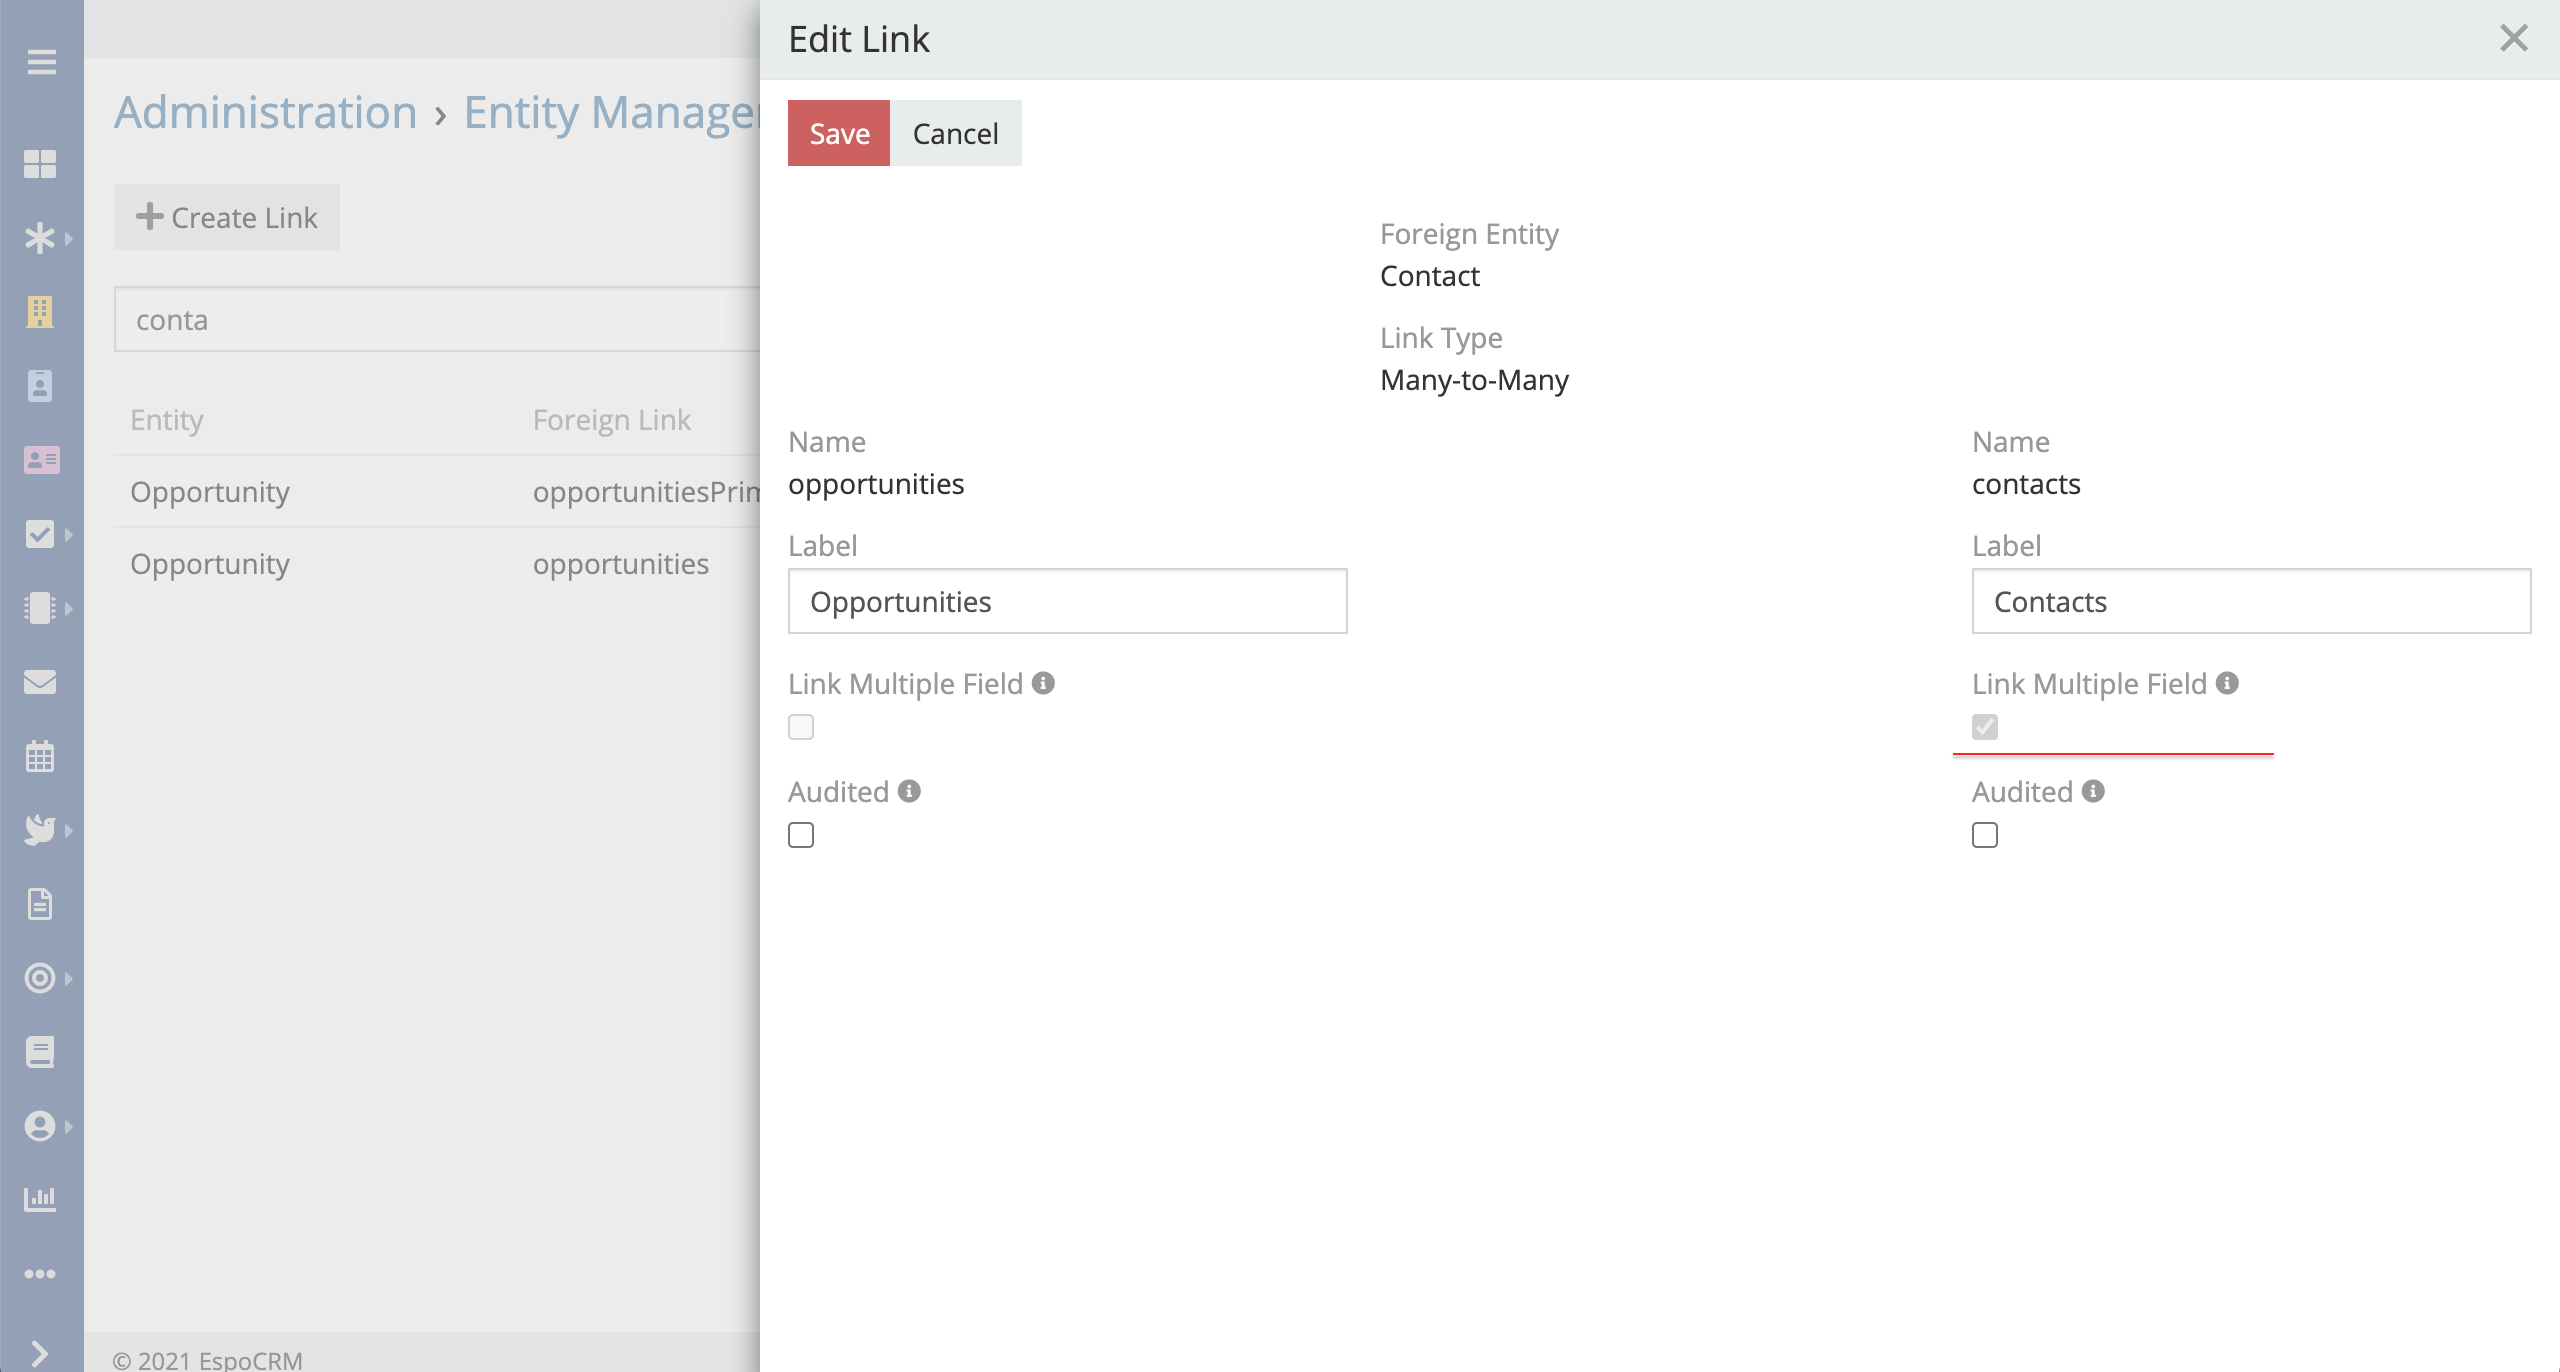The width and height of the screenshot is (2560, 1372).
Task: Save the link changes
Action: tap(838, 133)
